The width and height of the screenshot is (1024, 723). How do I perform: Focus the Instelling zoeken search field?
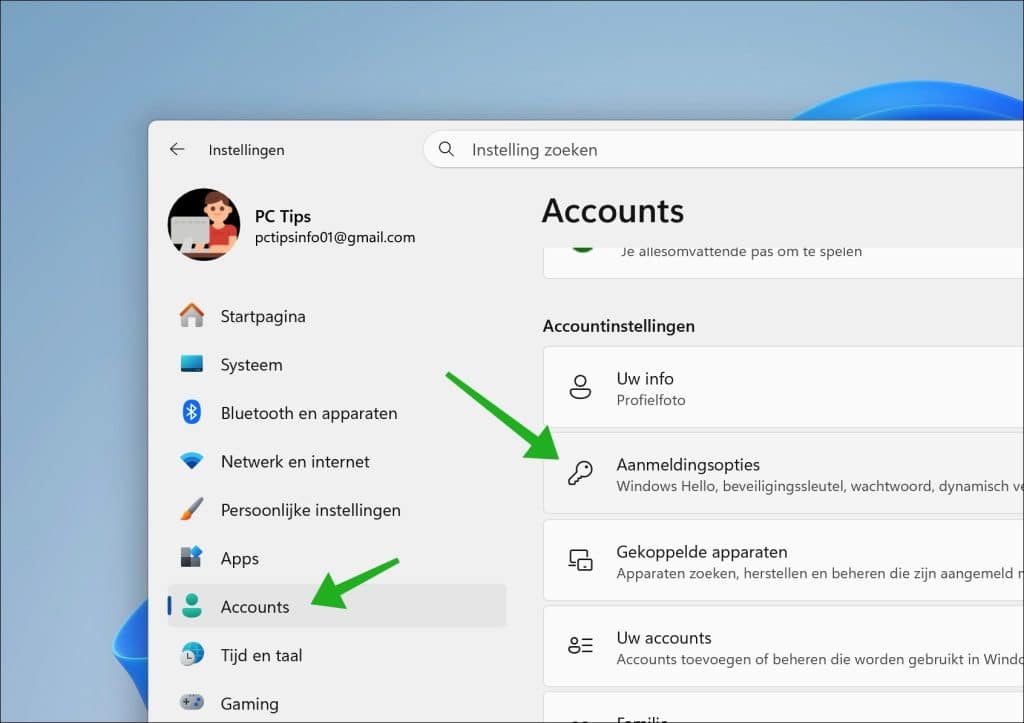coord(724,150)
